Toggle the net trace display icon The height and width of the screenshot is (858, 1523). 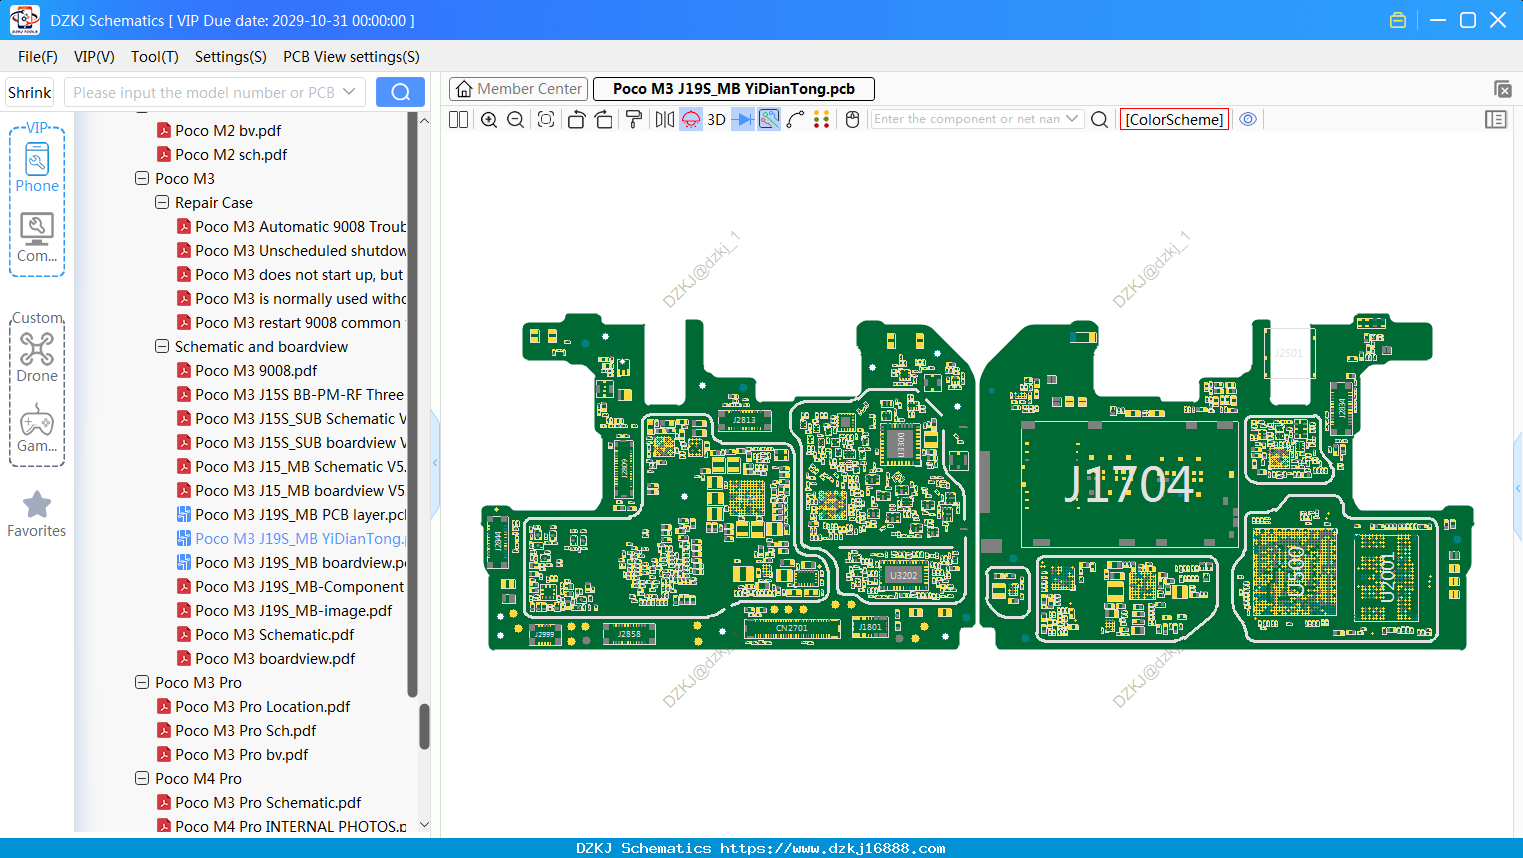point(769,119)
